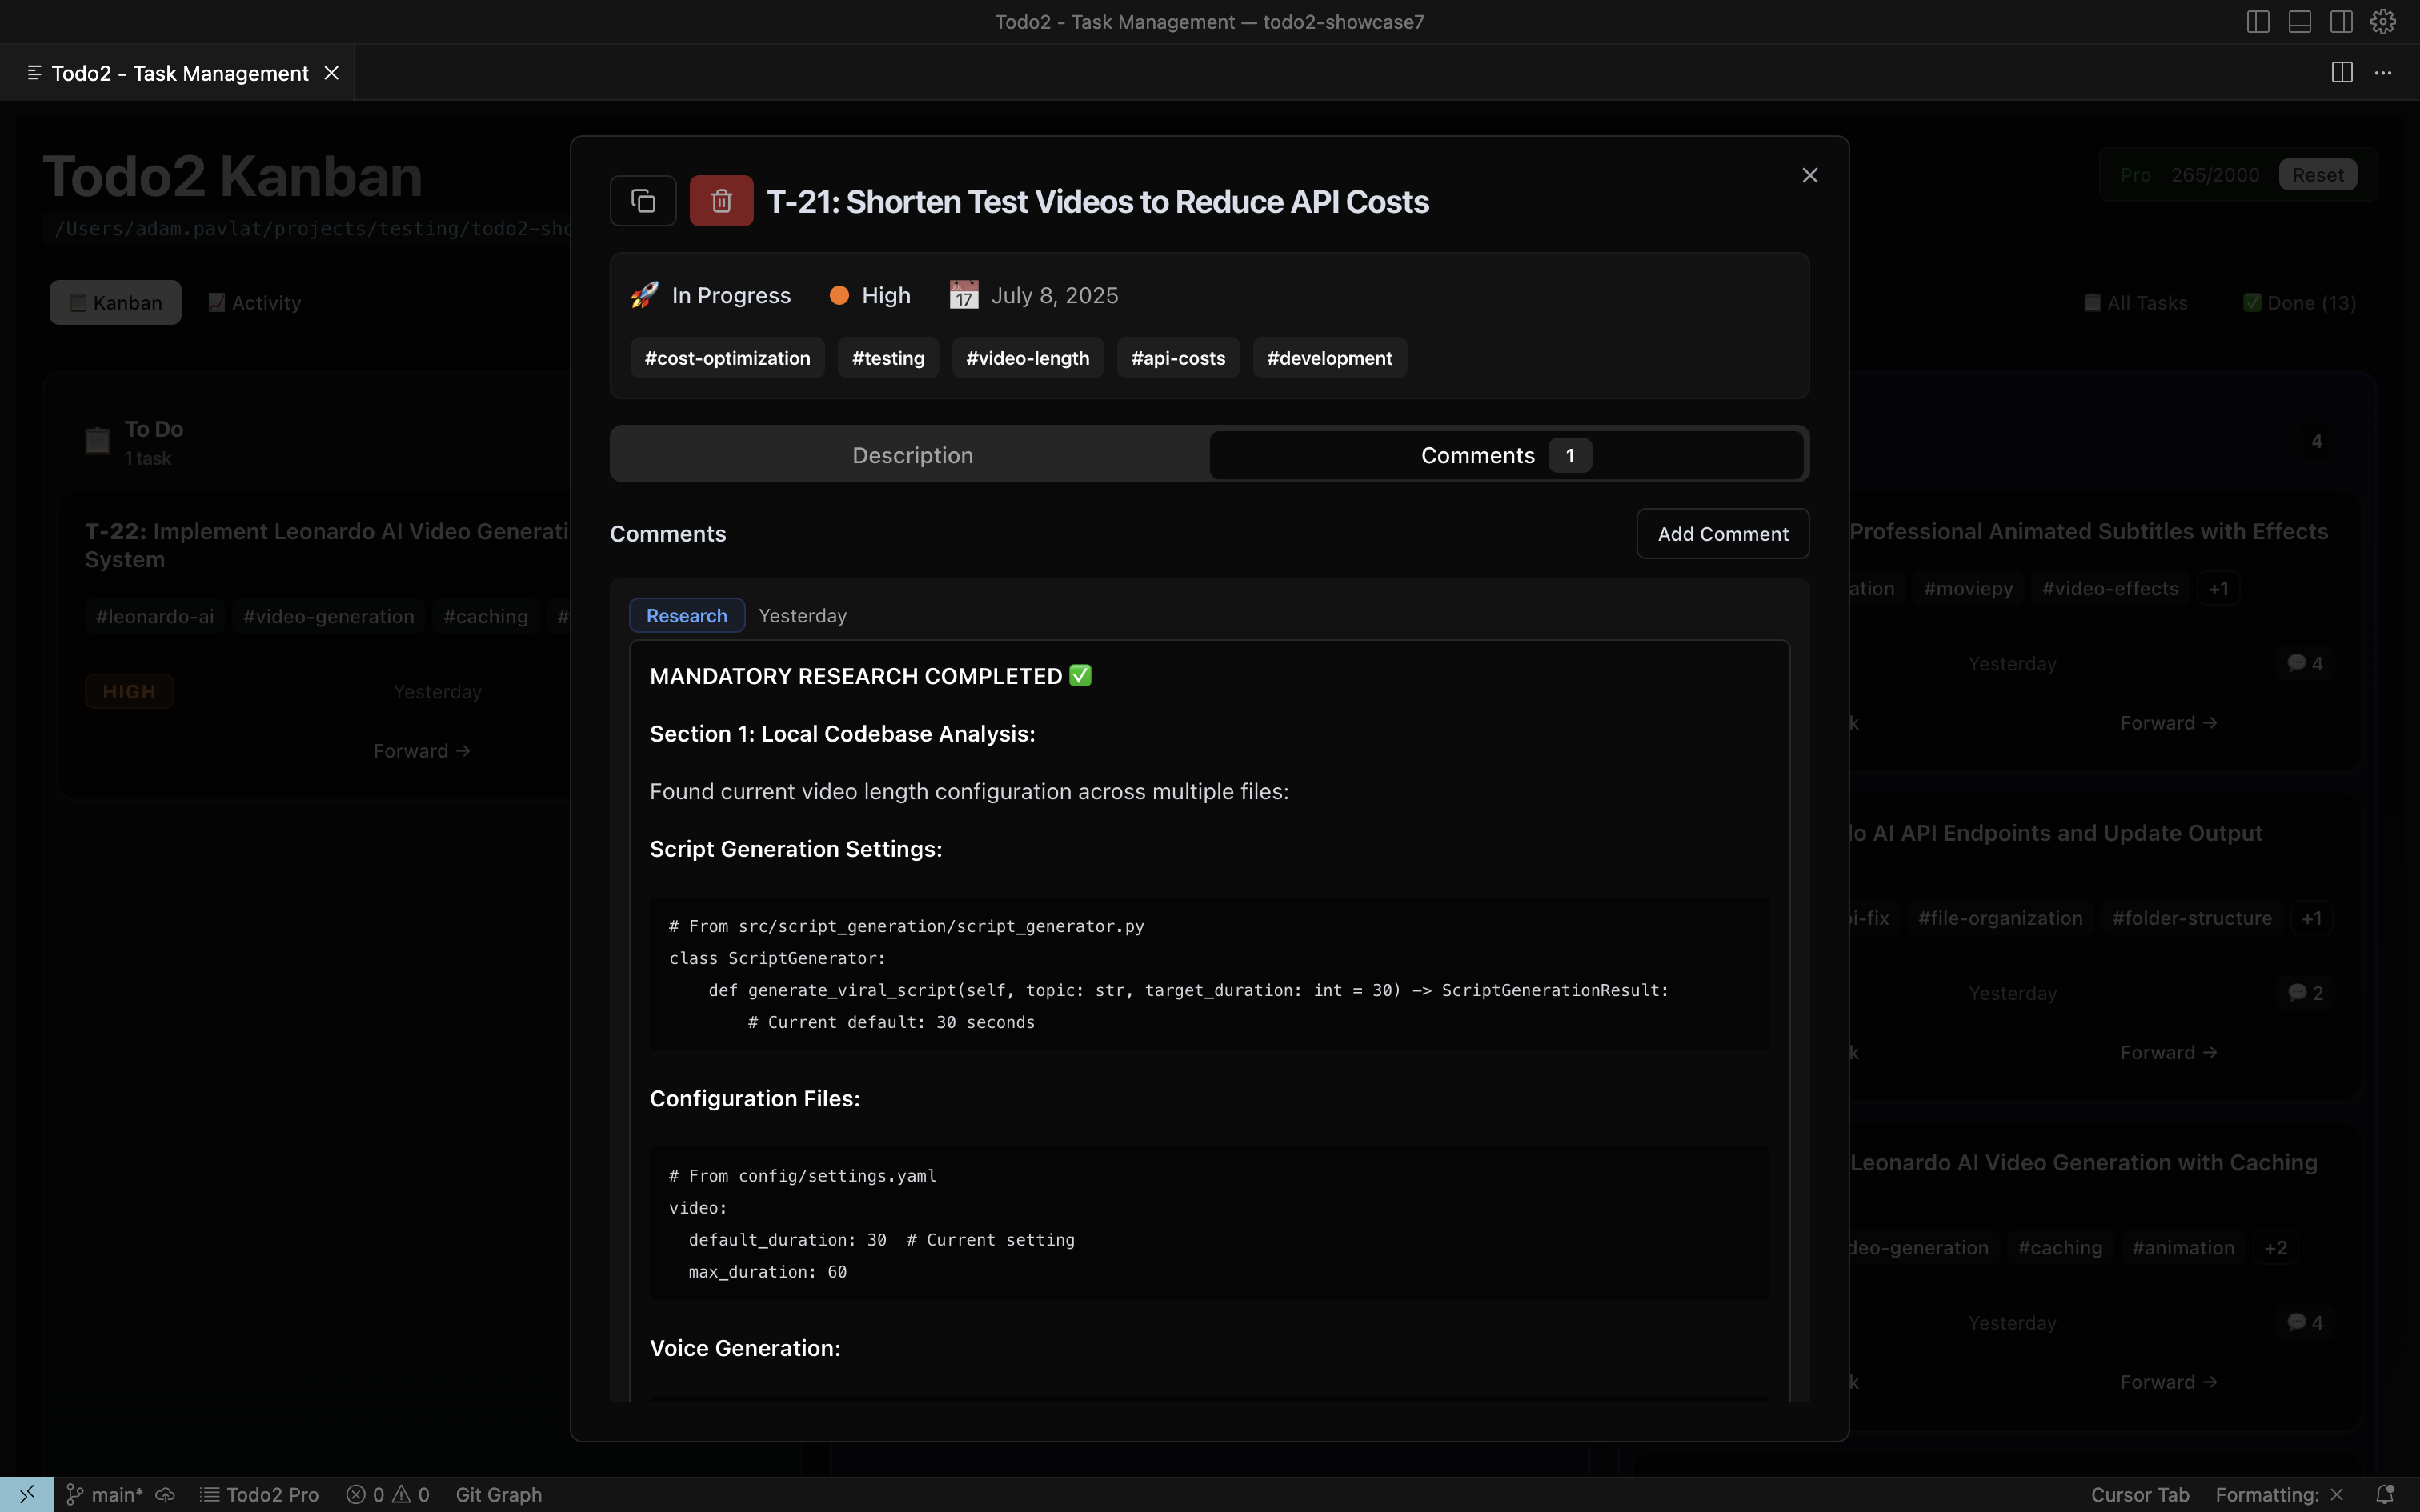
Task: Open Todo2 Pro from the status bar
Action: tap(259, 1494)
